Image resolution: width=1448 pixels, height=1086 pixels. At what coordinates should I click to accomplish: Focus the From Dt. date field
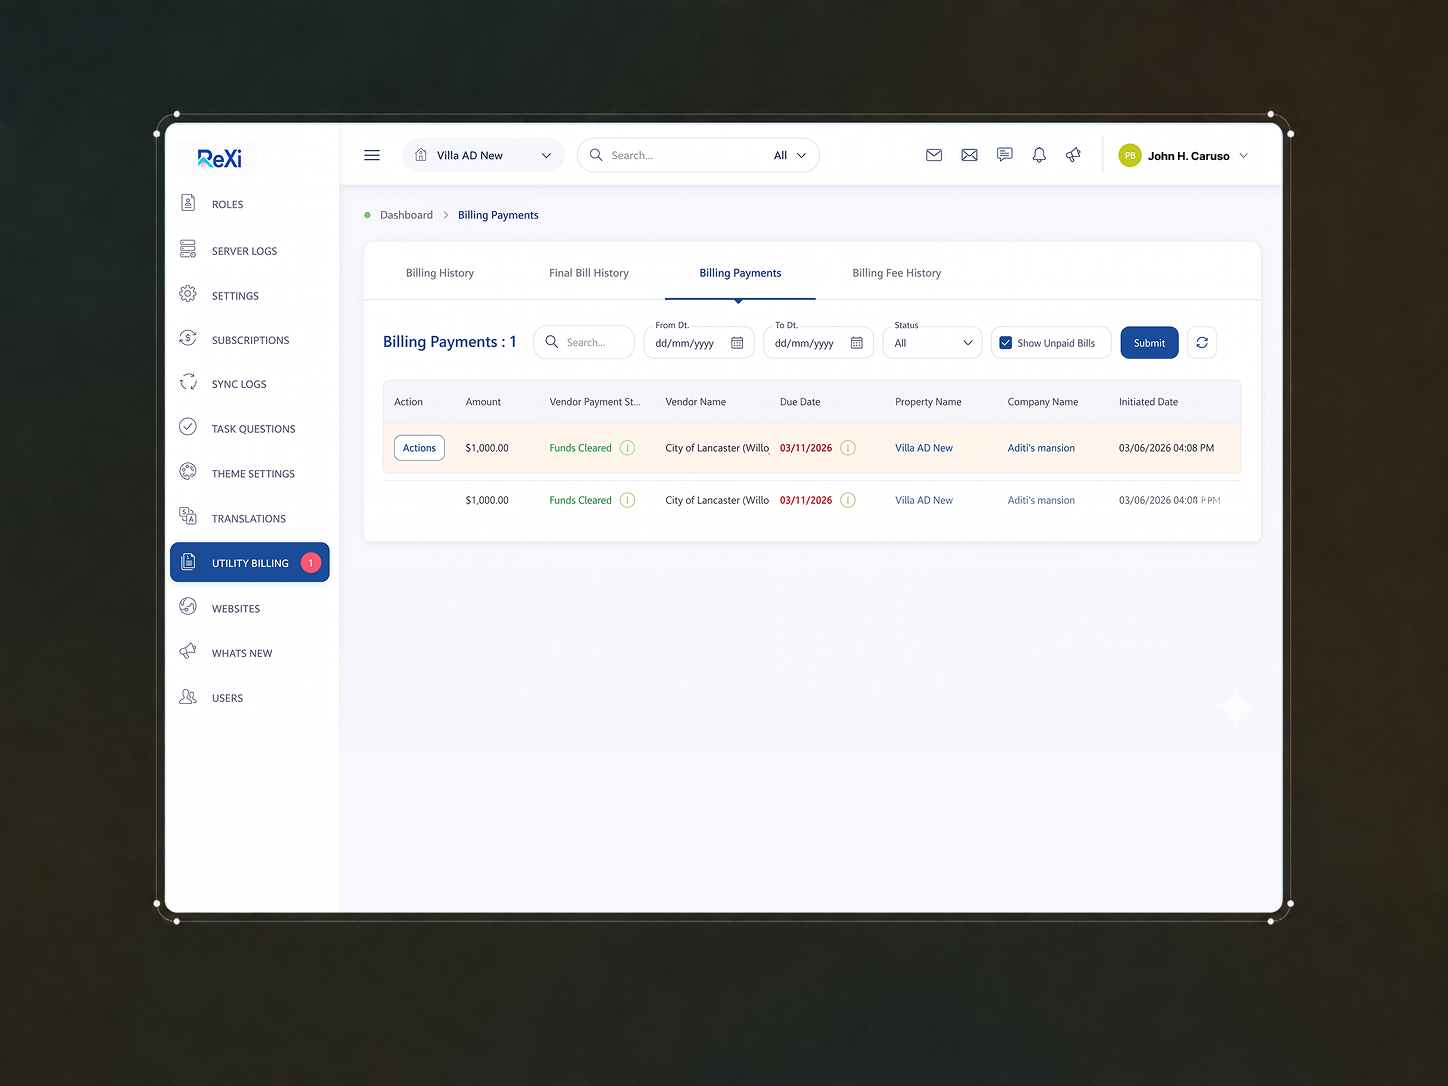[x=699, y=343]
